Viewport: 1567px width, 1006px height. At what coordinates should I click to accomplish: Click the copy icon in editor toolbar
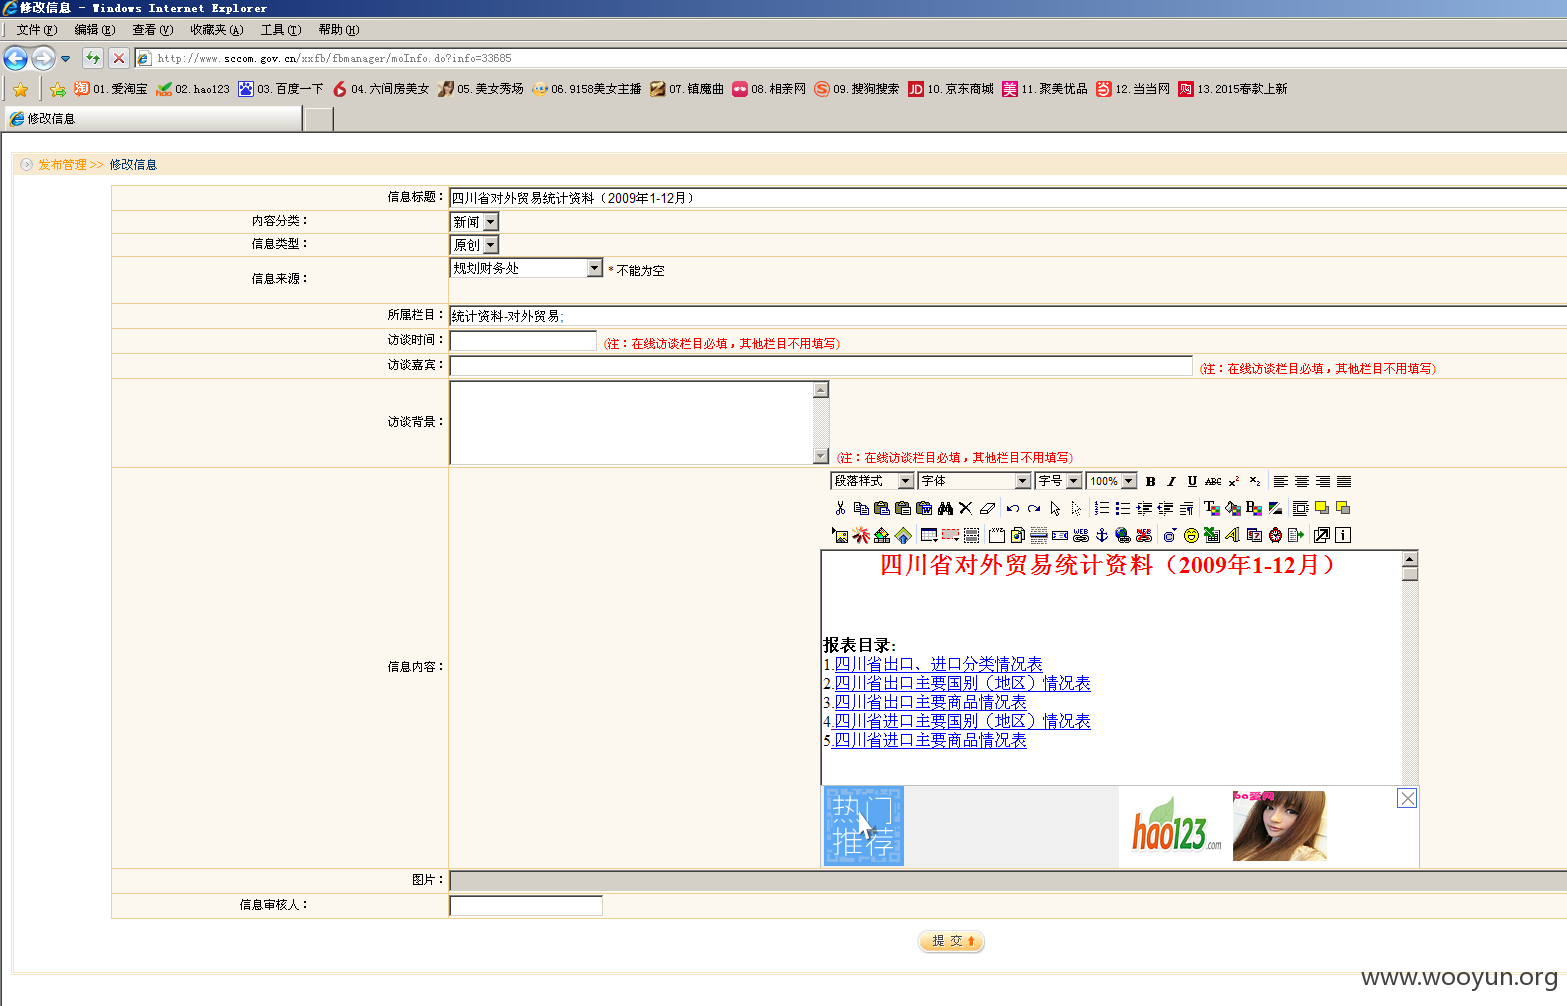click(x=861, y=508)
